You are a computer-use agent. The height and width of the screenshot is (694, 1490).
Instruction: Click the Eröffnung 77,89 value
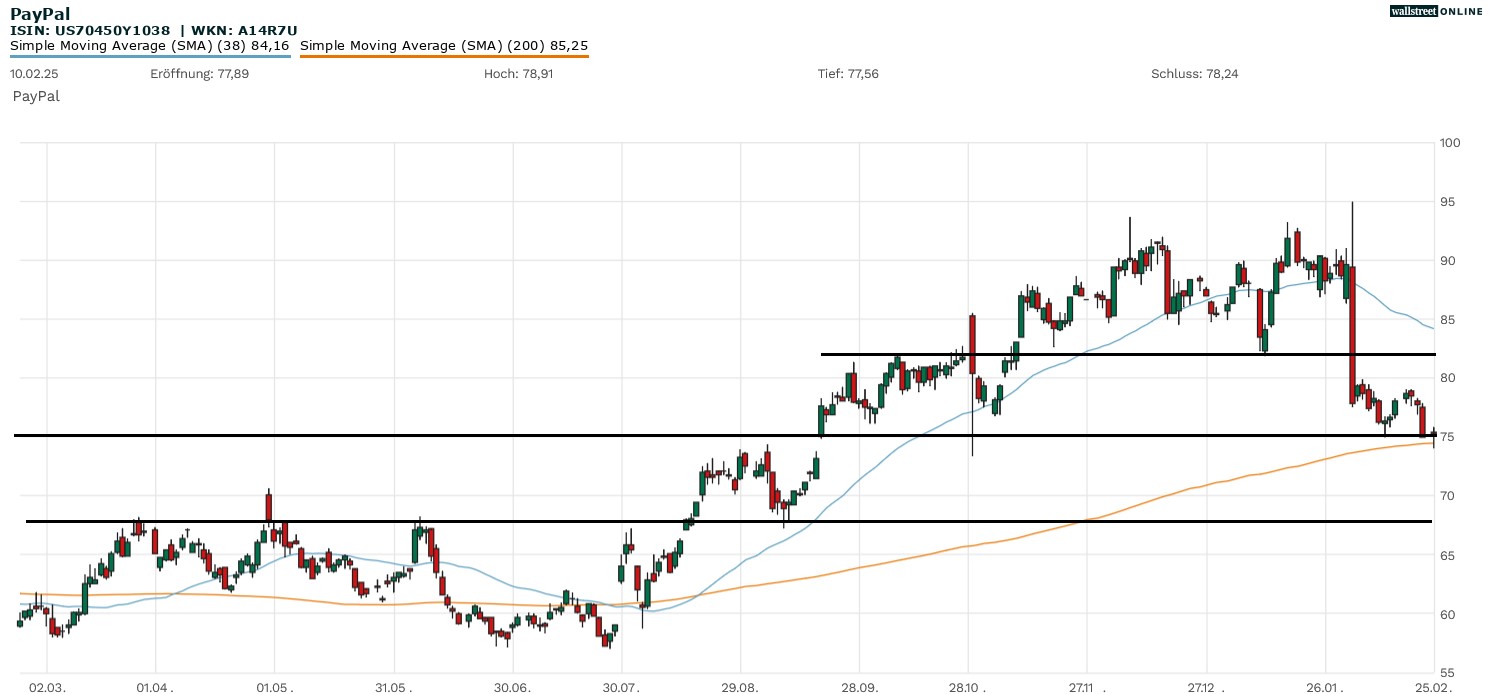186,74
